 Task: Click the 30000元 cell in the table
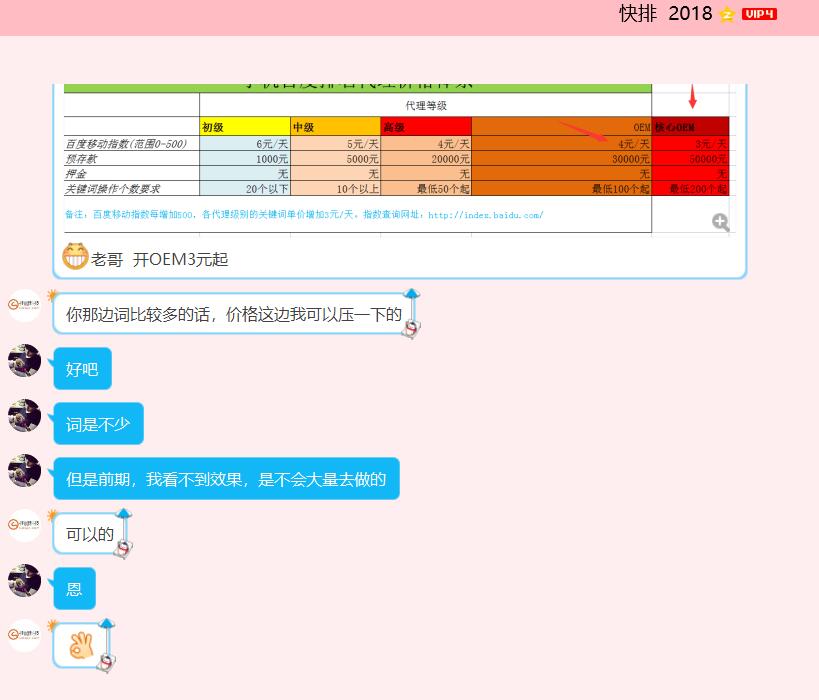561,159
